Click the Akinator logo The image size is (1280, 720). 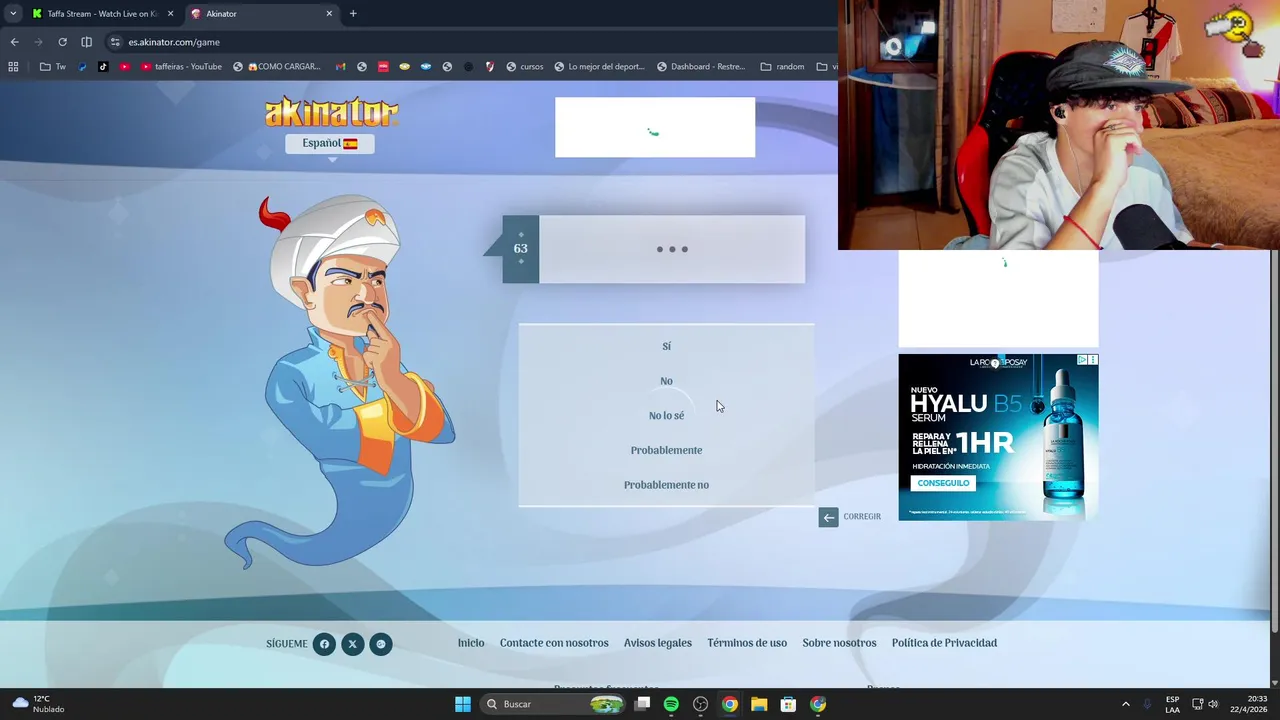pos(331,112)
